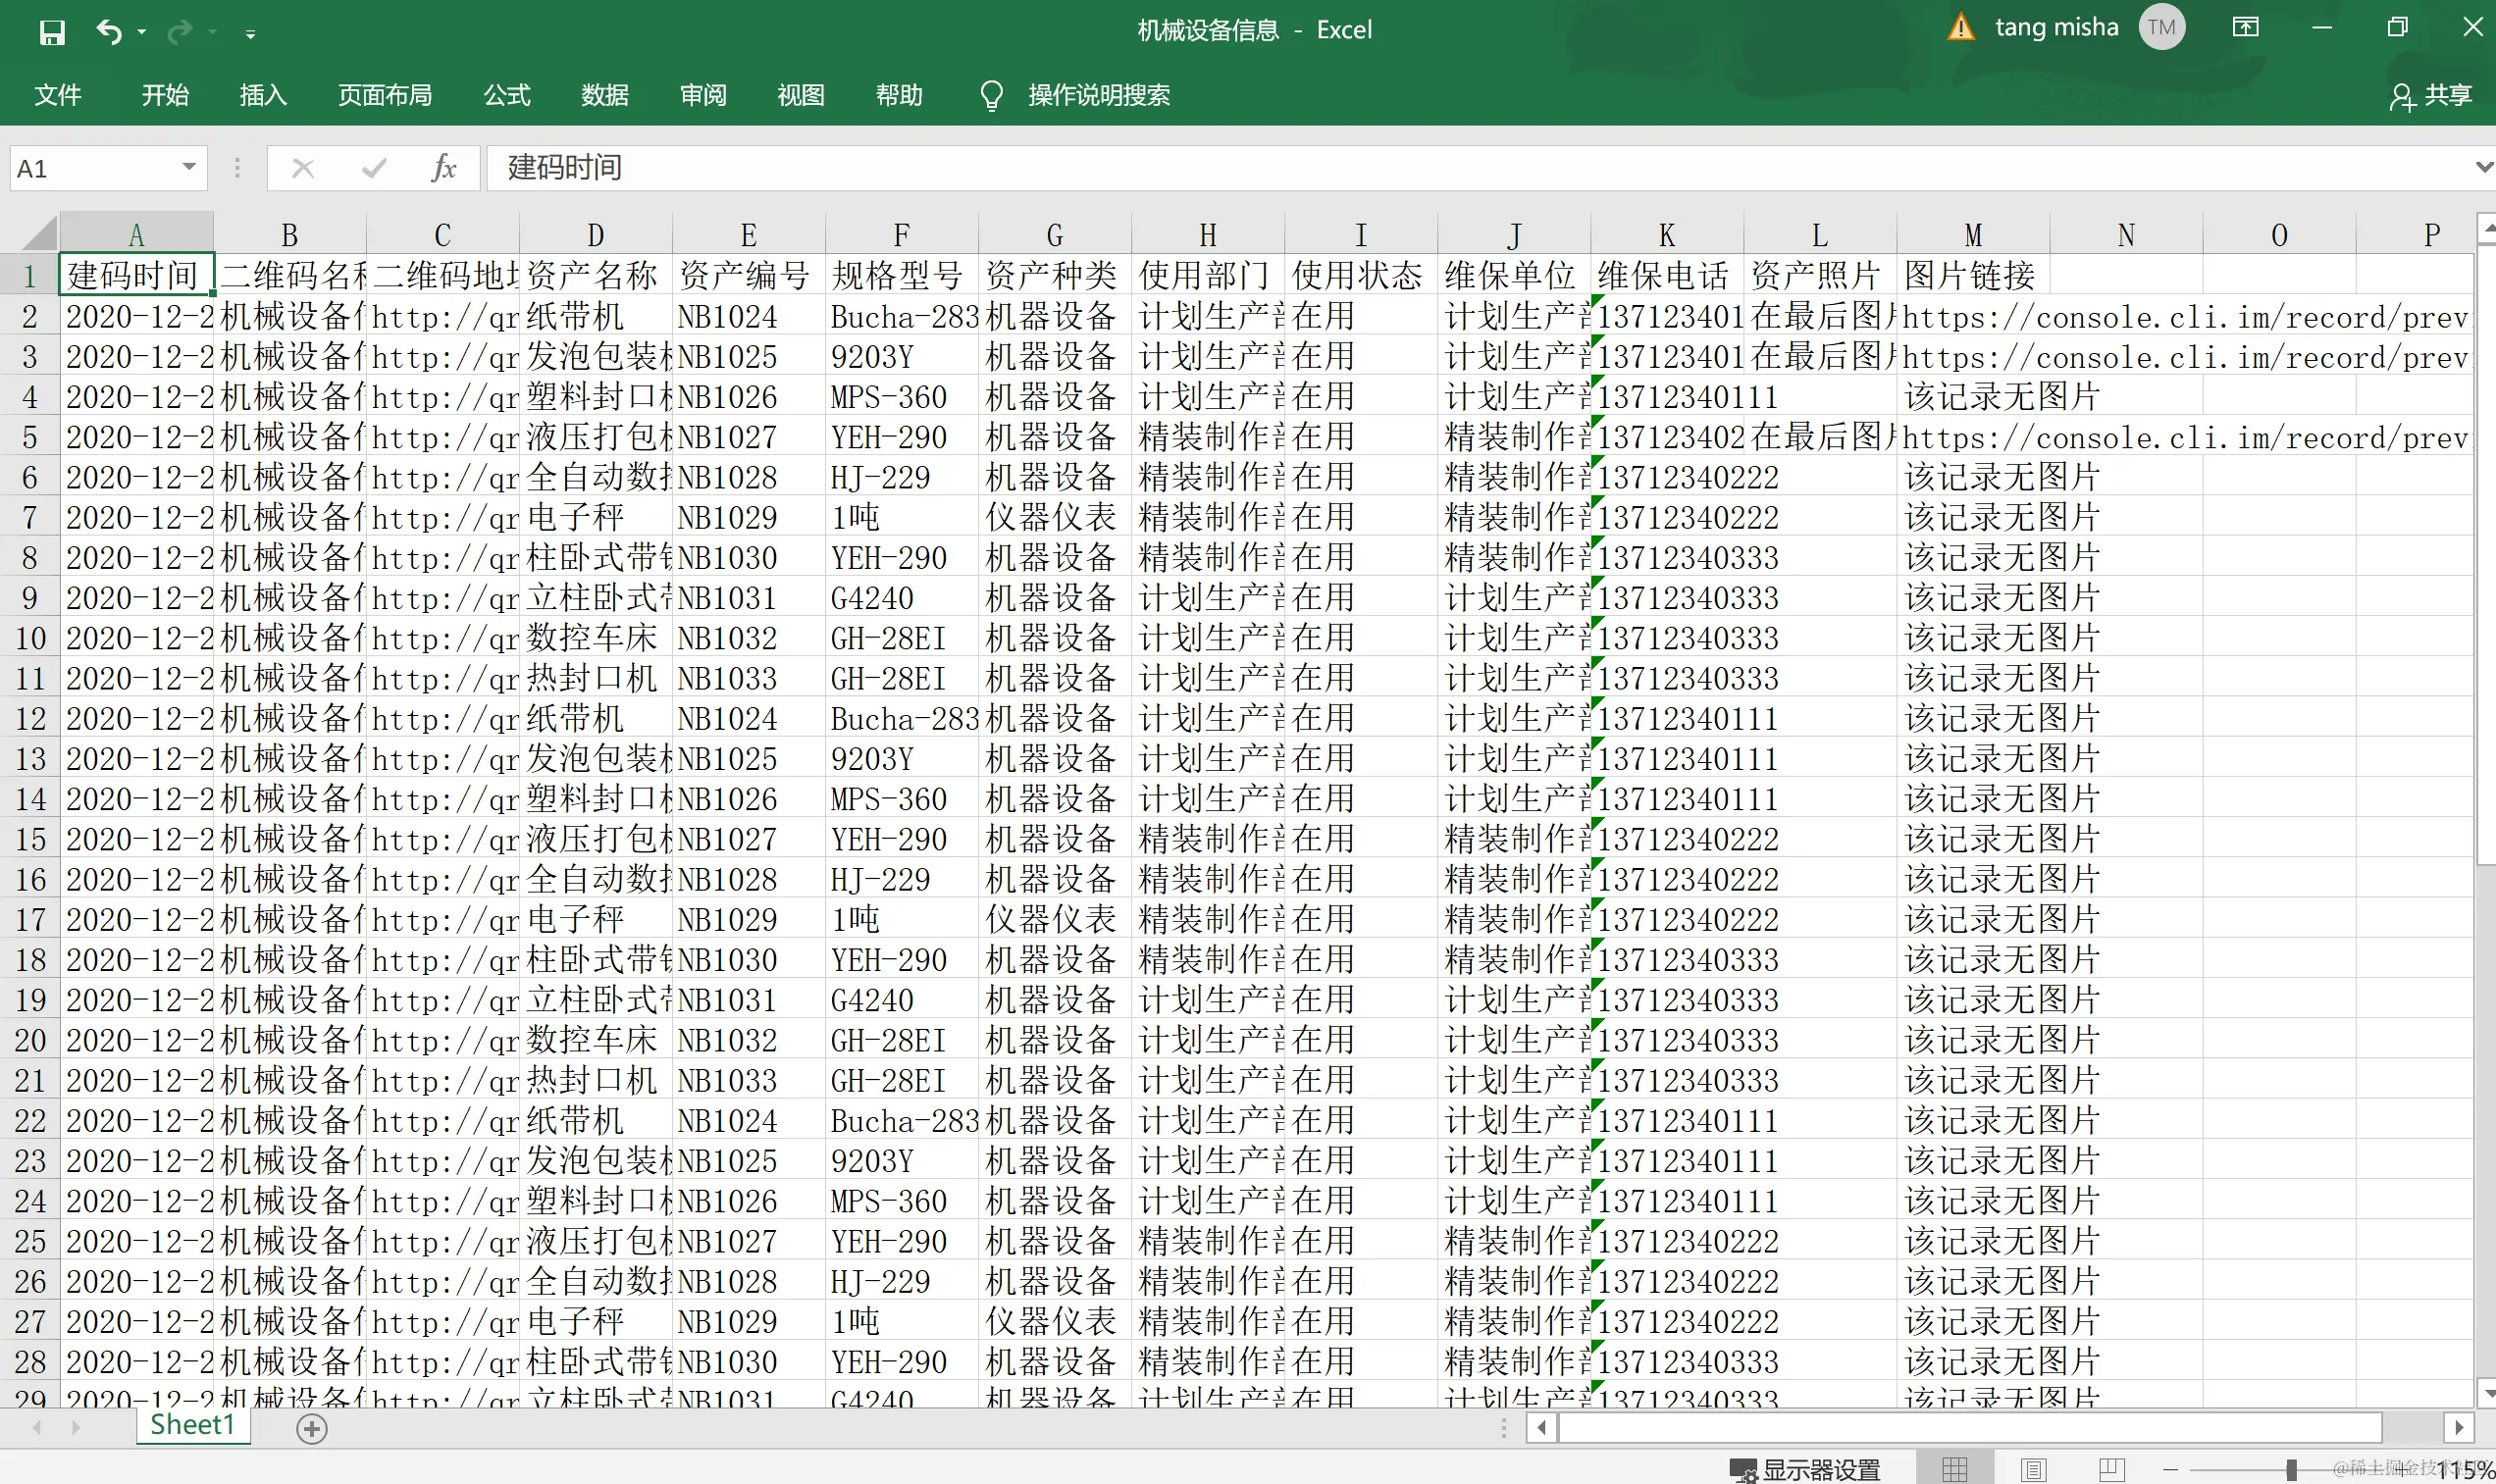Expand the formula bar chevron
The image size is (2496, 1484).
[2483, 167]
